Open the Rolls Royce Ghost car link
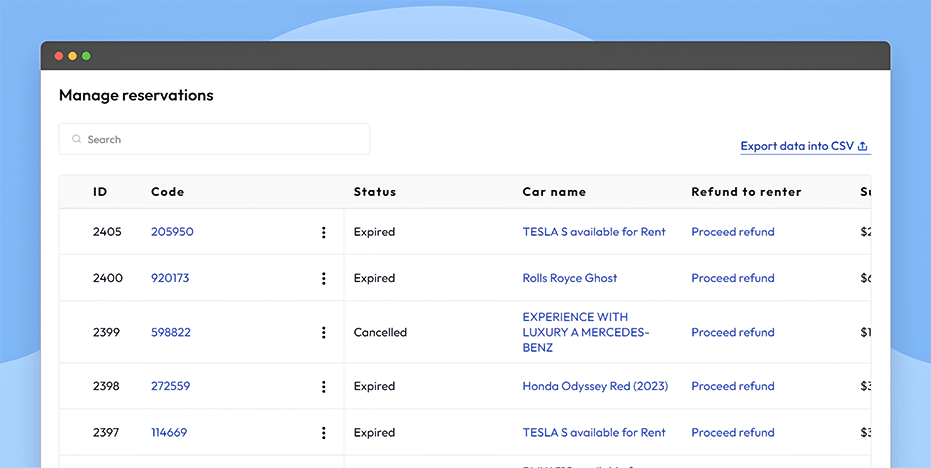This screenshot has height=468, width=931. point(569,278)
